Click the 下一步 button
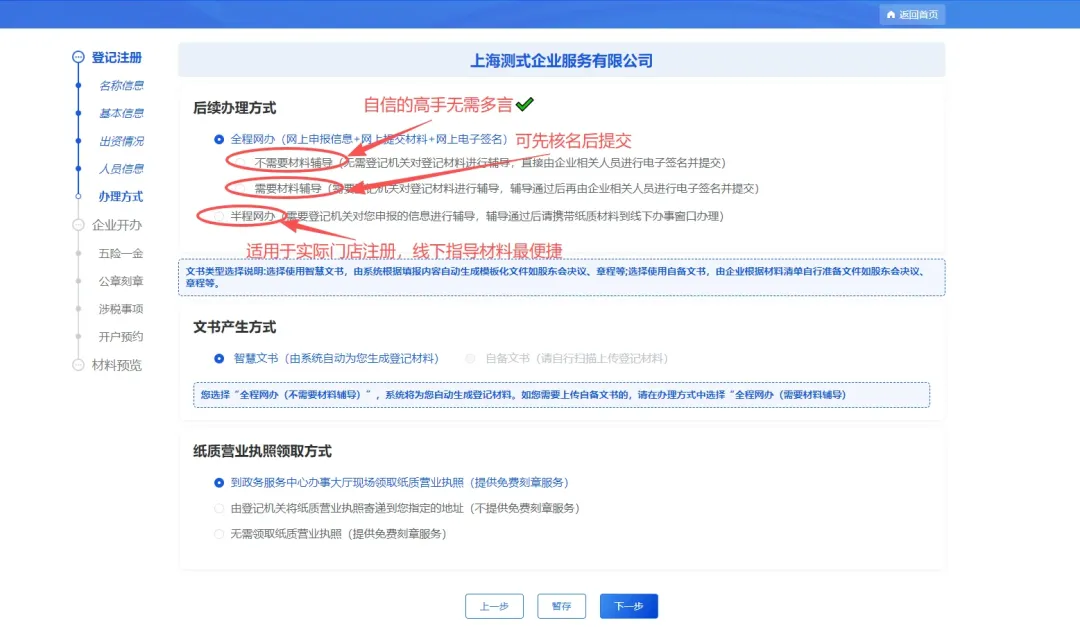 628,606
